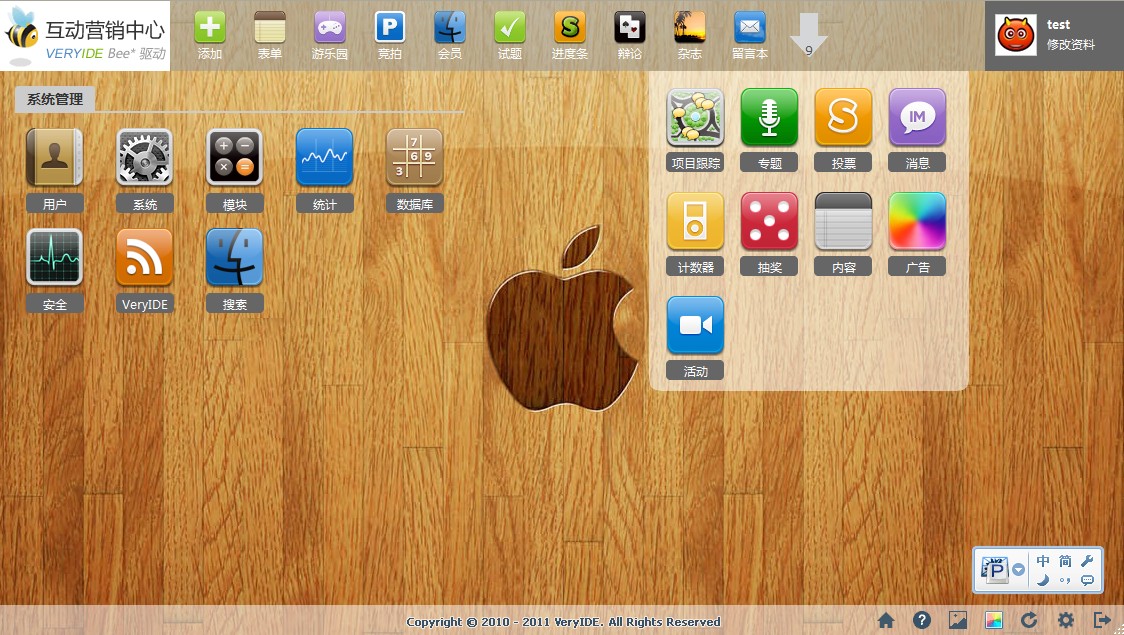The height and width of the screenshot is (635, 1124).
Task: Open the 表单 forms notepad icon
Action: pos(270,28)
